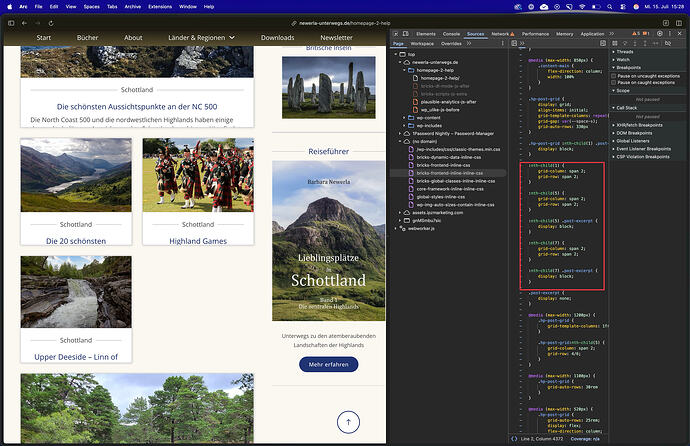690x446 pixels.
Task: Switch to the Console tab
Action: tap(451, 34)
